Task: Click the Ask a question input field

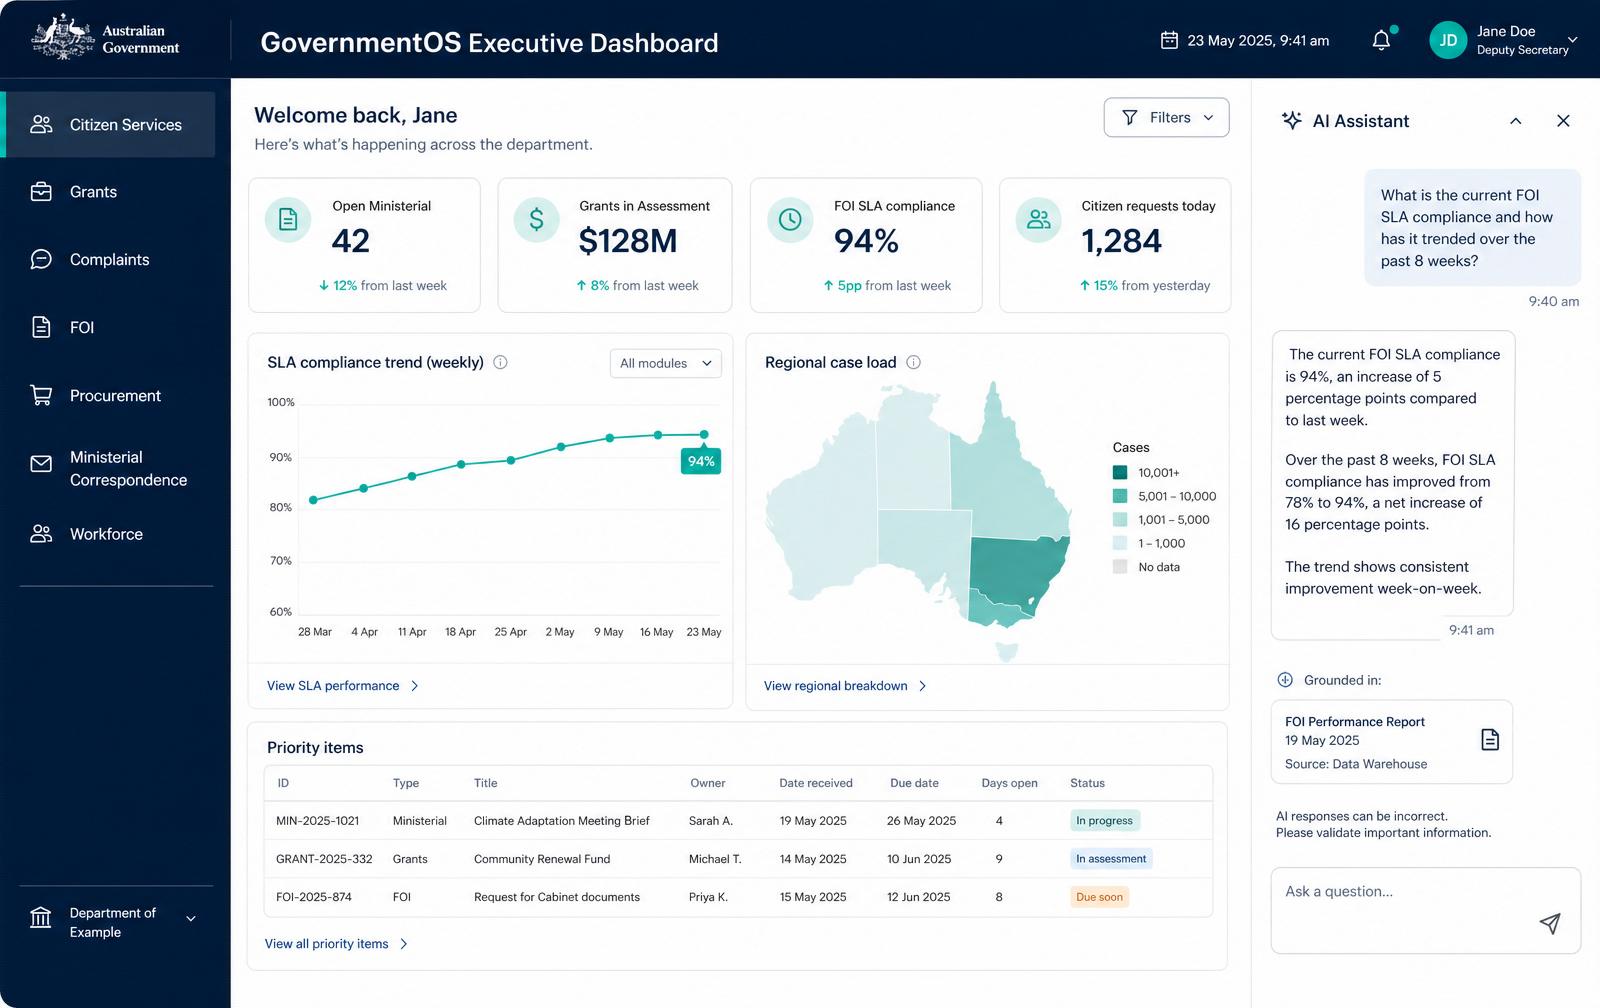Action: (1425, 910)
